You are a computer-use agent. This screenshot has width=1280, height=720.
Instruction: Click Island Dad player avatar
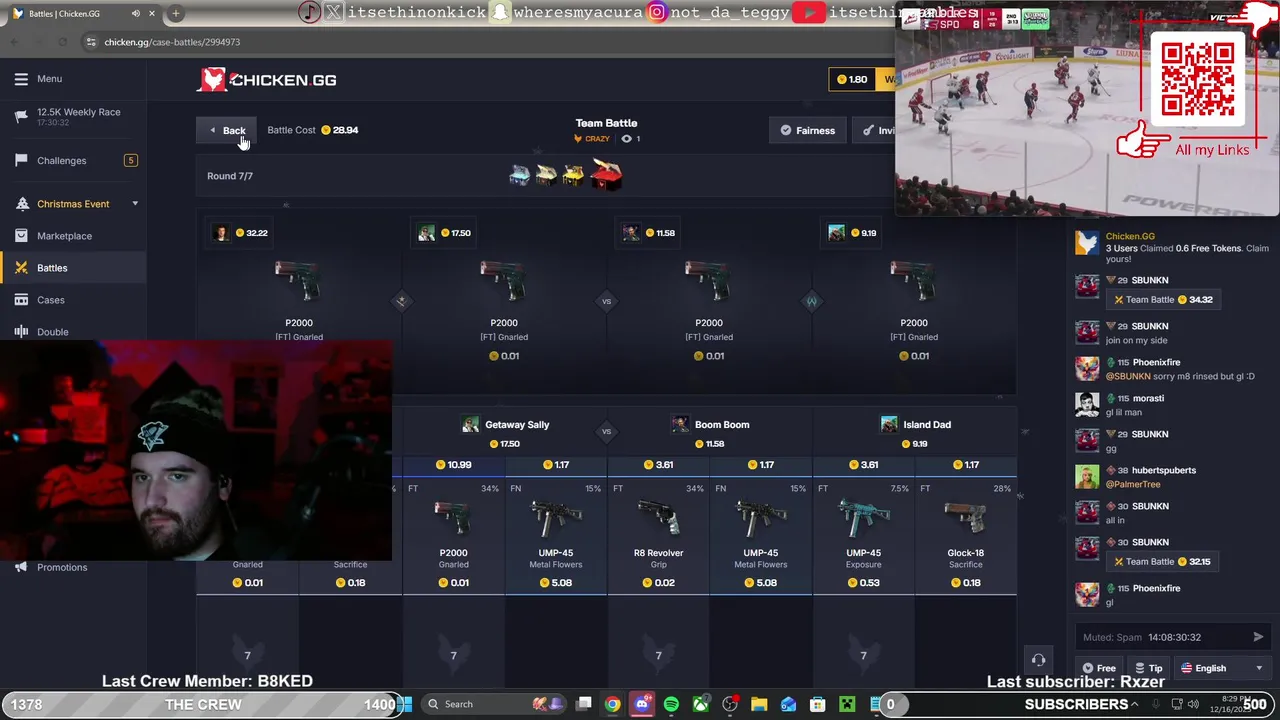(889, 425)
